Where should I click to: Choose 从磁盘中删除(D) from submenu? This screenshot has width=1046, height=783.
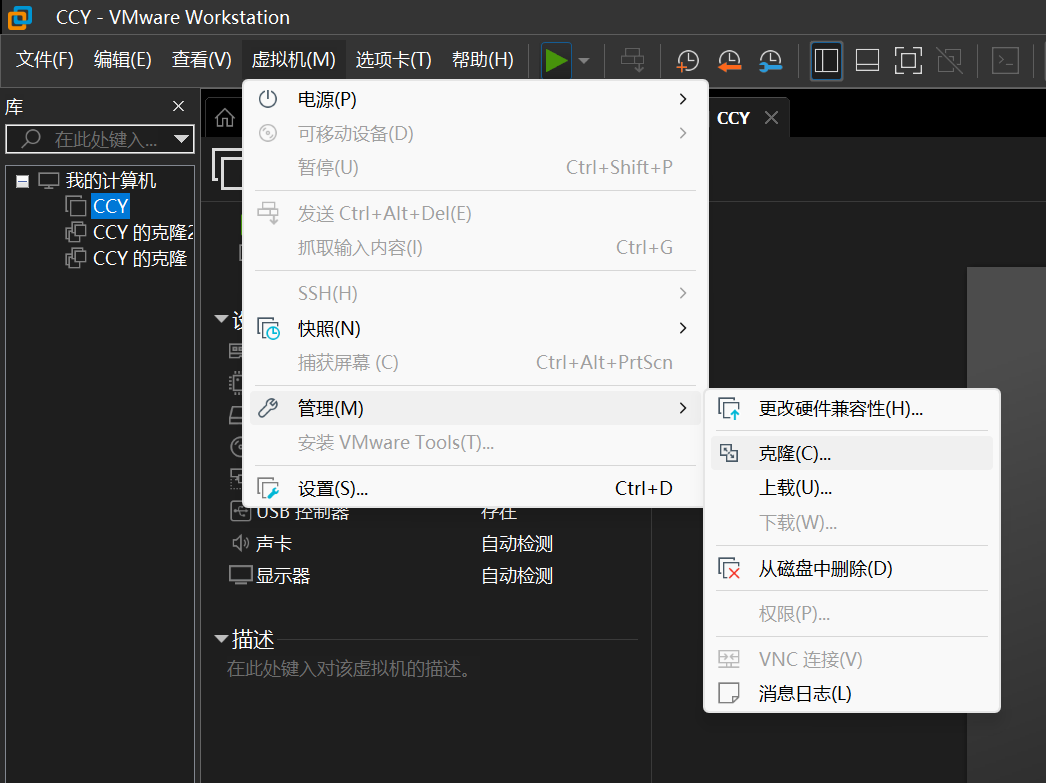[852, 569]
